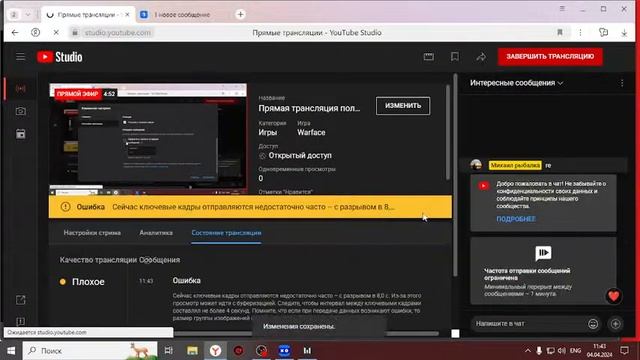
Task: Click the bookmark highlight icon in Studio header
Action: point(455,57)
